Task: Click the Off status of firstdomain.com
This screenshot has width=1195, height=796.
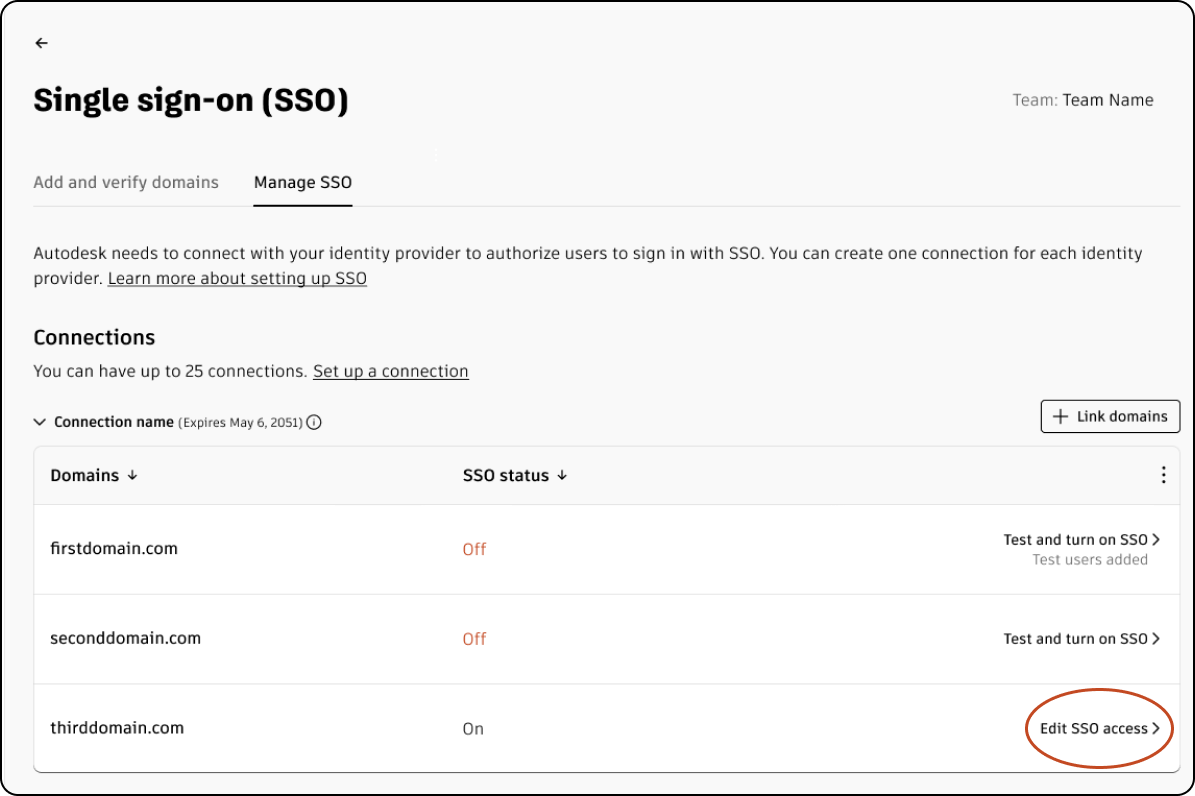Action: 474,549
